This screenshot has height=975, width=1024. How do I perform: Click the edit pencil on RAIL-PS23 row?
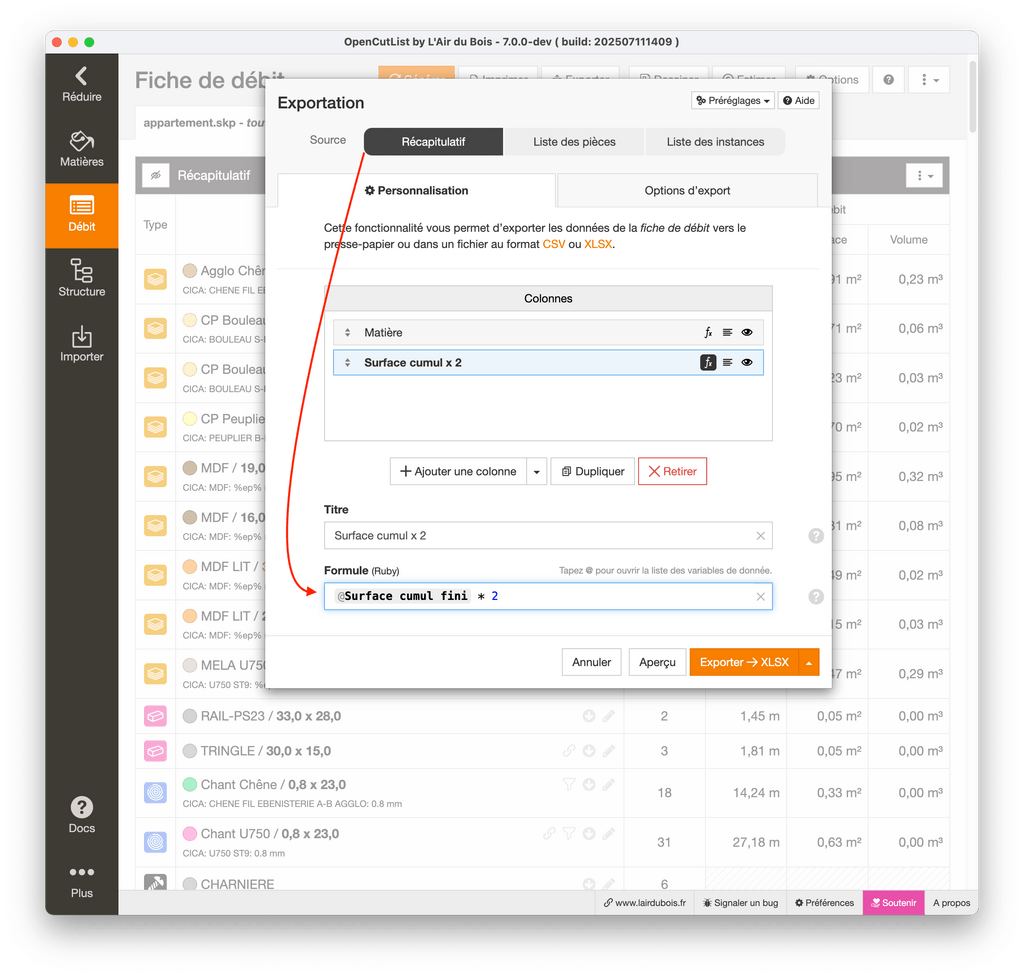(x=609, y=716)
